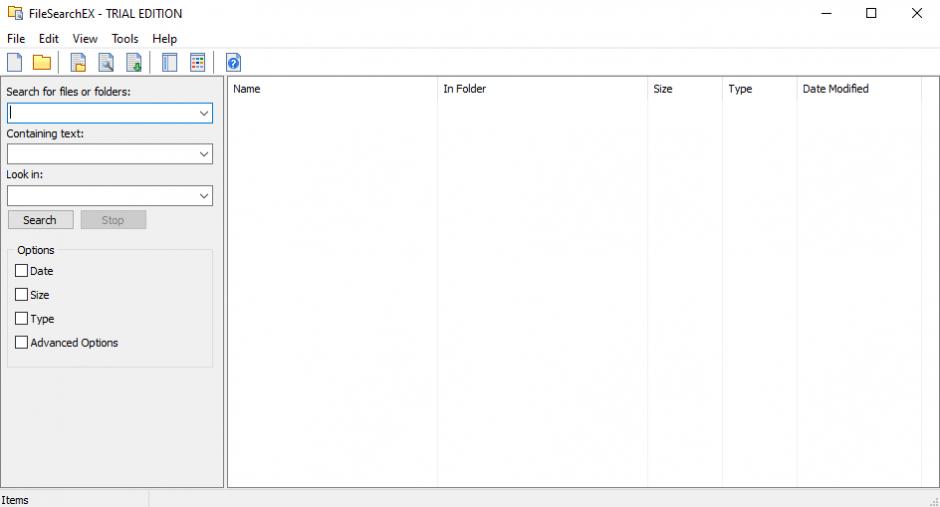
Task: Expand the Containing text dropdown
Action: (204, 154)
